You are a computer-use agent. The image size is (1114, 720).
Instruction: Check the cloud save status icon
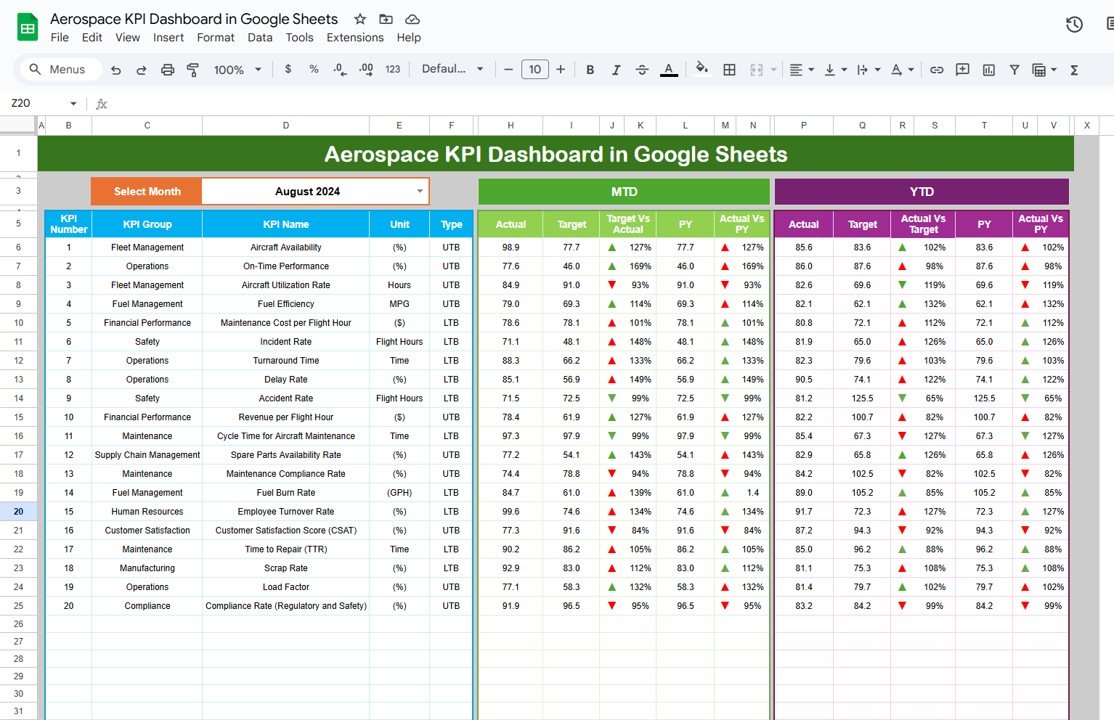[x=412, y=19]
